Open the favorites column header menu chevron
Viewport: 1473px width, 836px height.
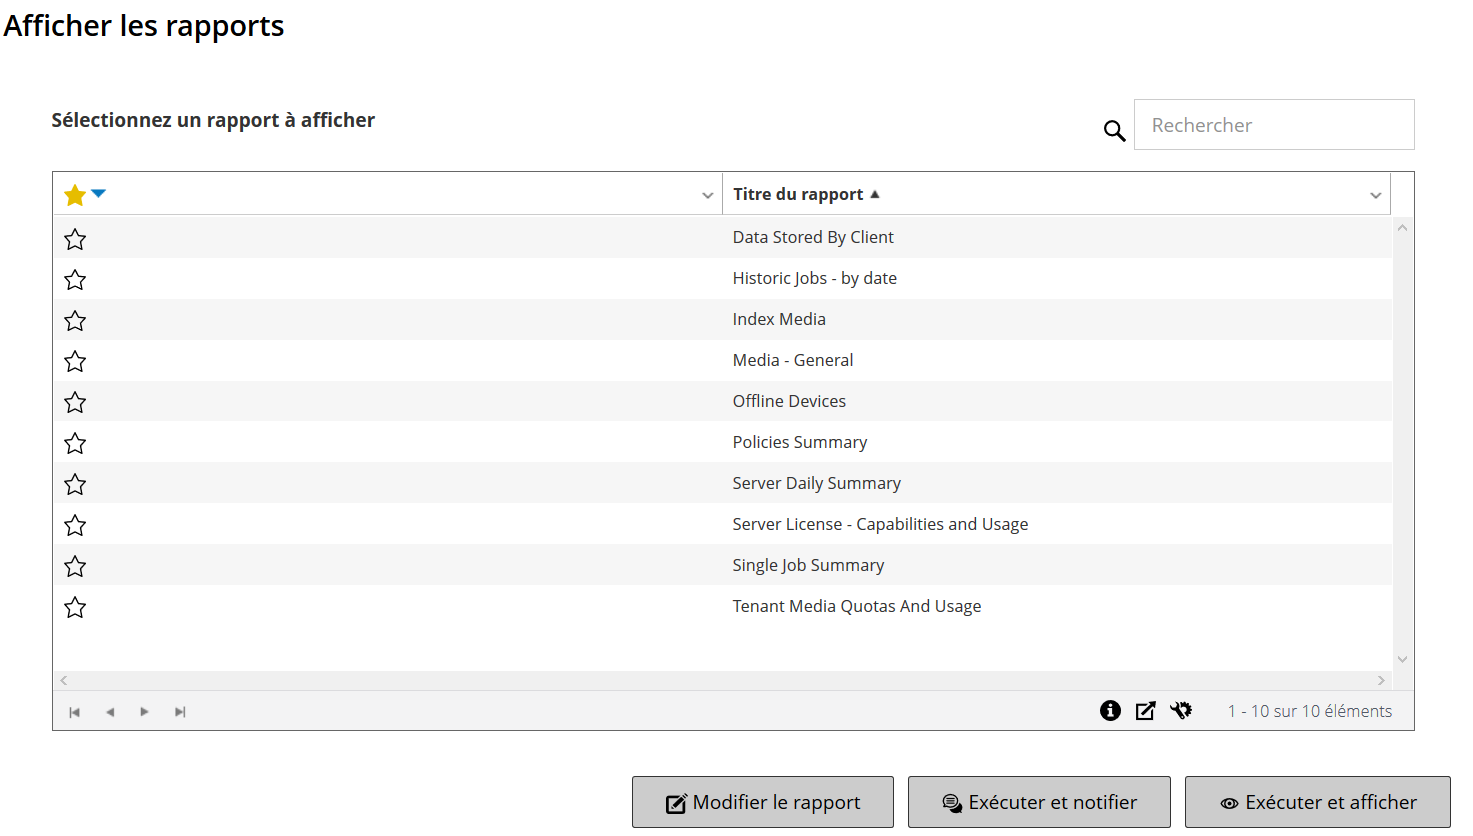click(707, 195)
